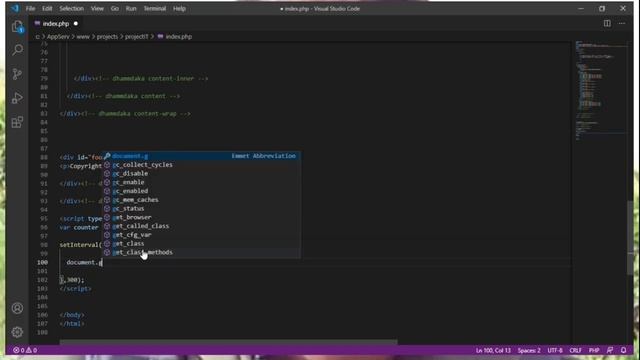Select get_cfg_var suggestion
Screen dimensions: 640x360
pos(201,235)
